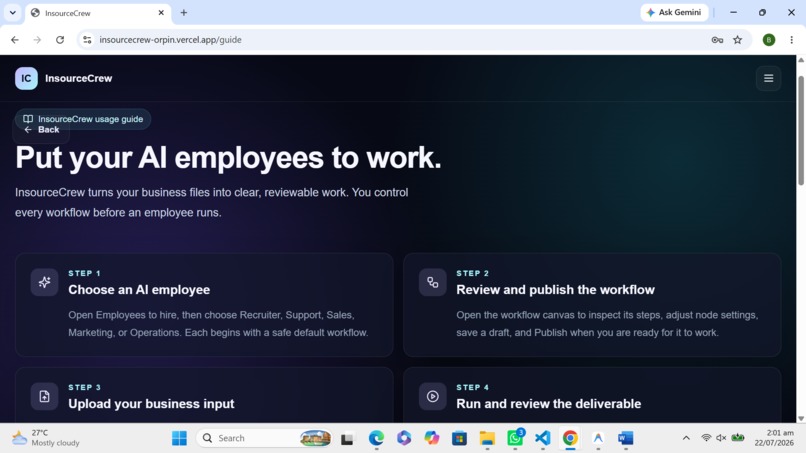The width and height of the screenshot is (806, 453).
Task: Switch to Chrome on the taskbar
Action: click(x=570, y=438)
